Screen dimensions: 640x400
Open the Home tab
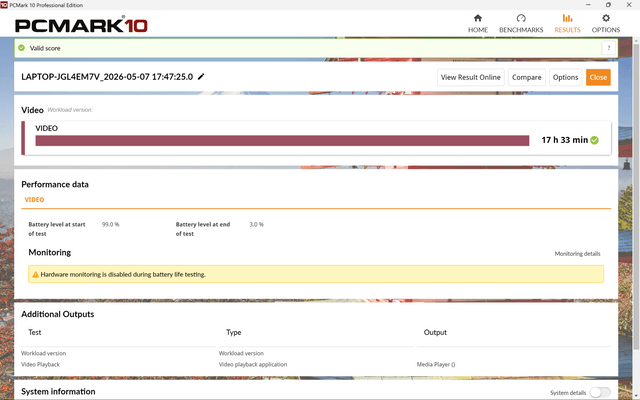[478, 24]
